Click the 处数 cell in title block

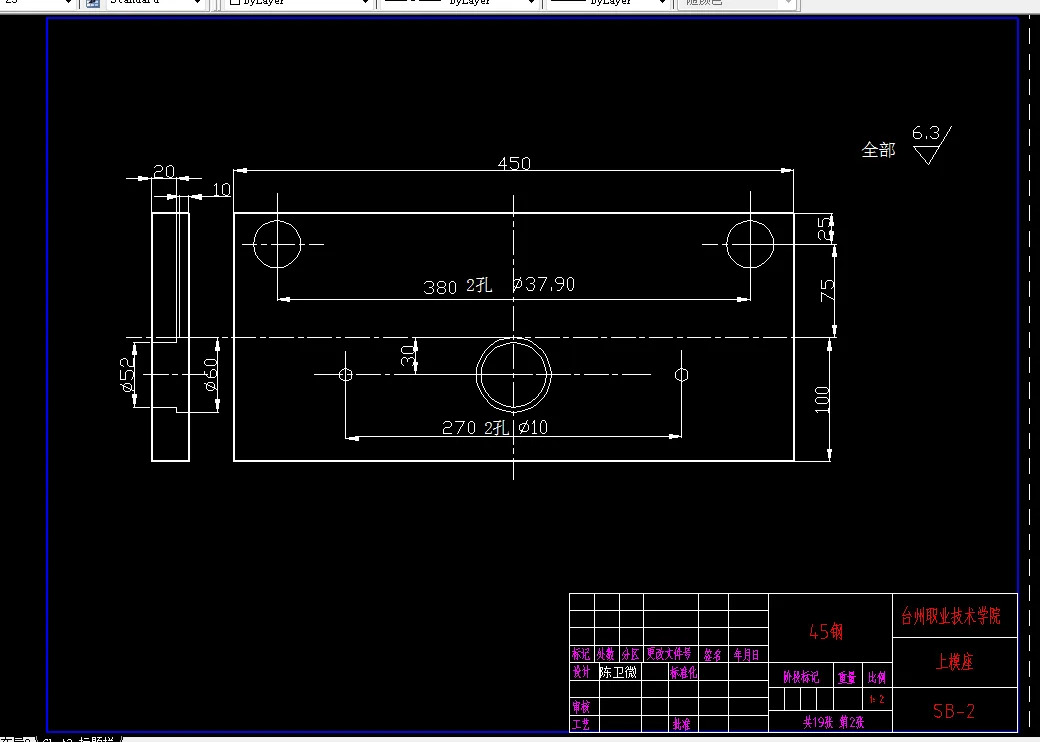click(x=606, y=654)
